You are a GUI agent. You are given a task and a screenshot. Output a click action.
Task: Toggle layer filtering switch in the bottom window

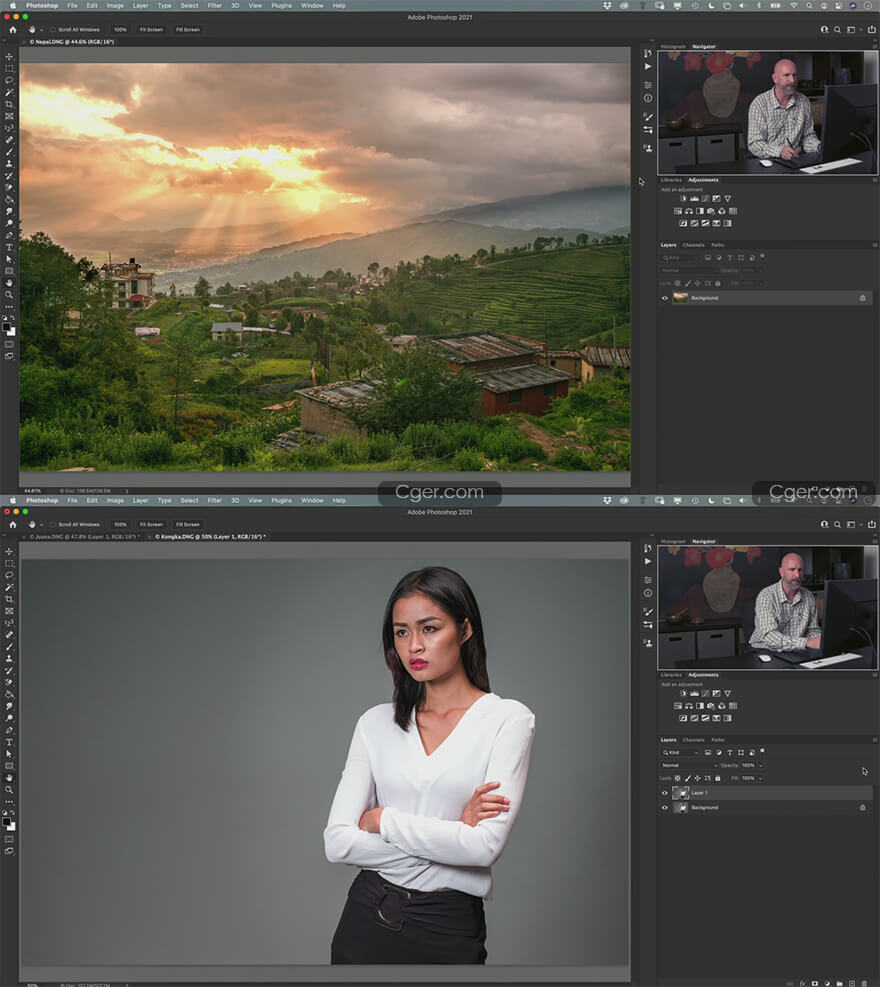click(762, 751)
